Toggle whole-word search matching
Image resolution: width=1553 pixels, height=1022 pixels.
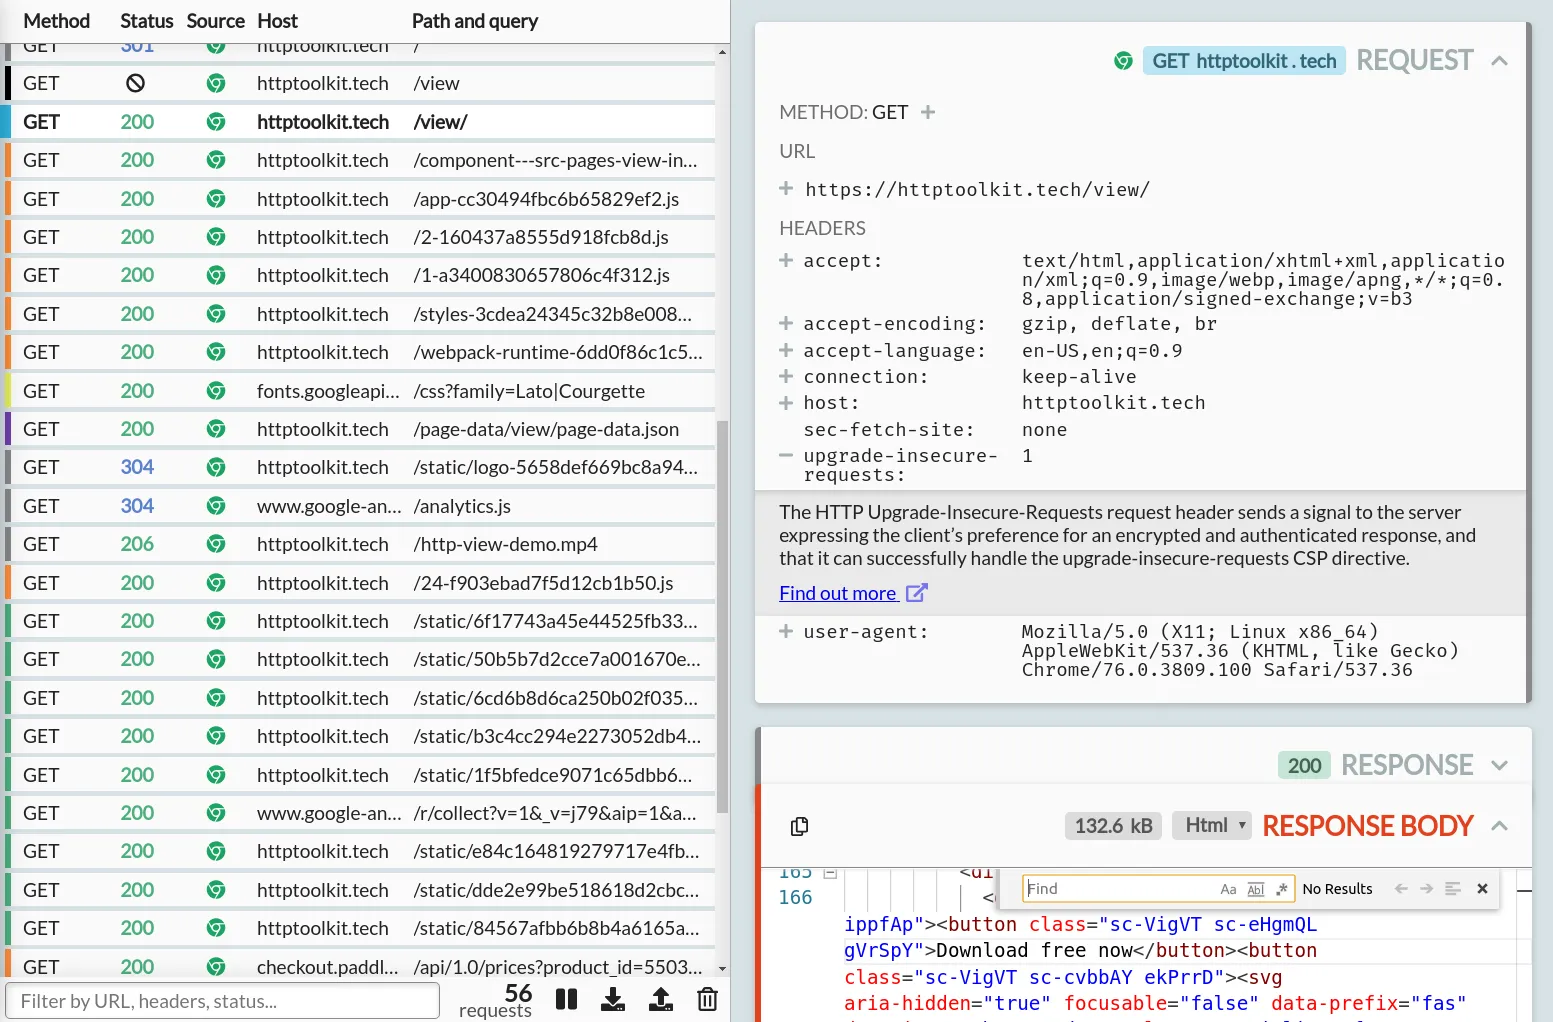[1256, 888]
